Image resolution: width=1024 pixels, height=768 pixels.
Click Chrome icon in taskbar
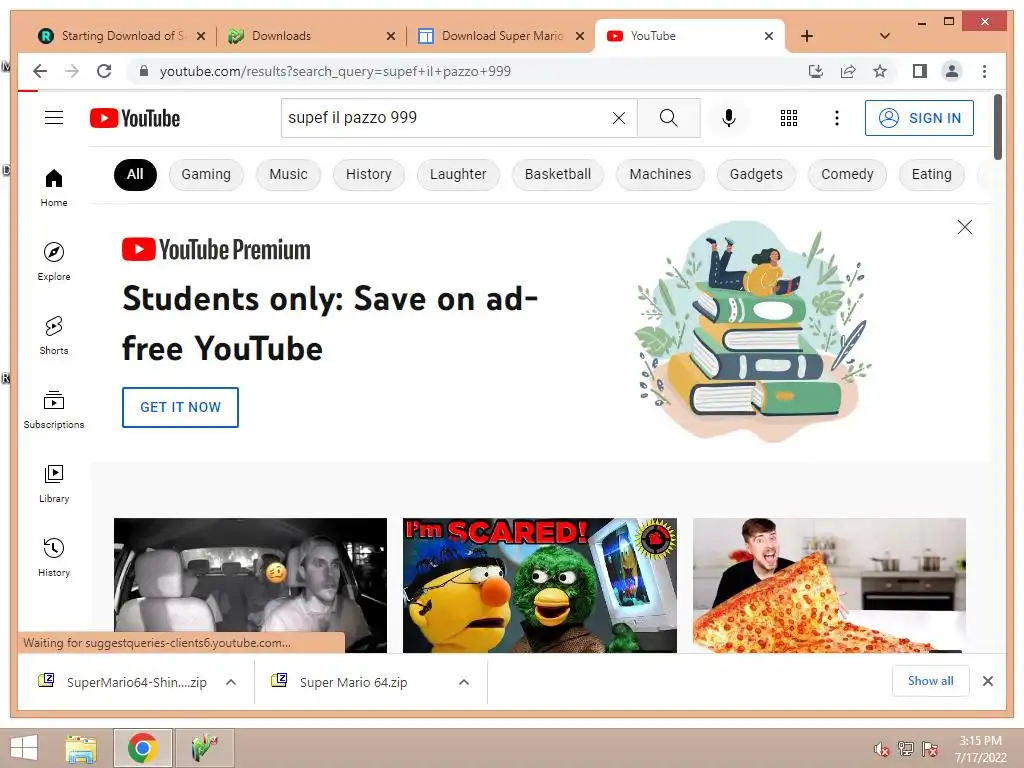click(x=142, y=748)
